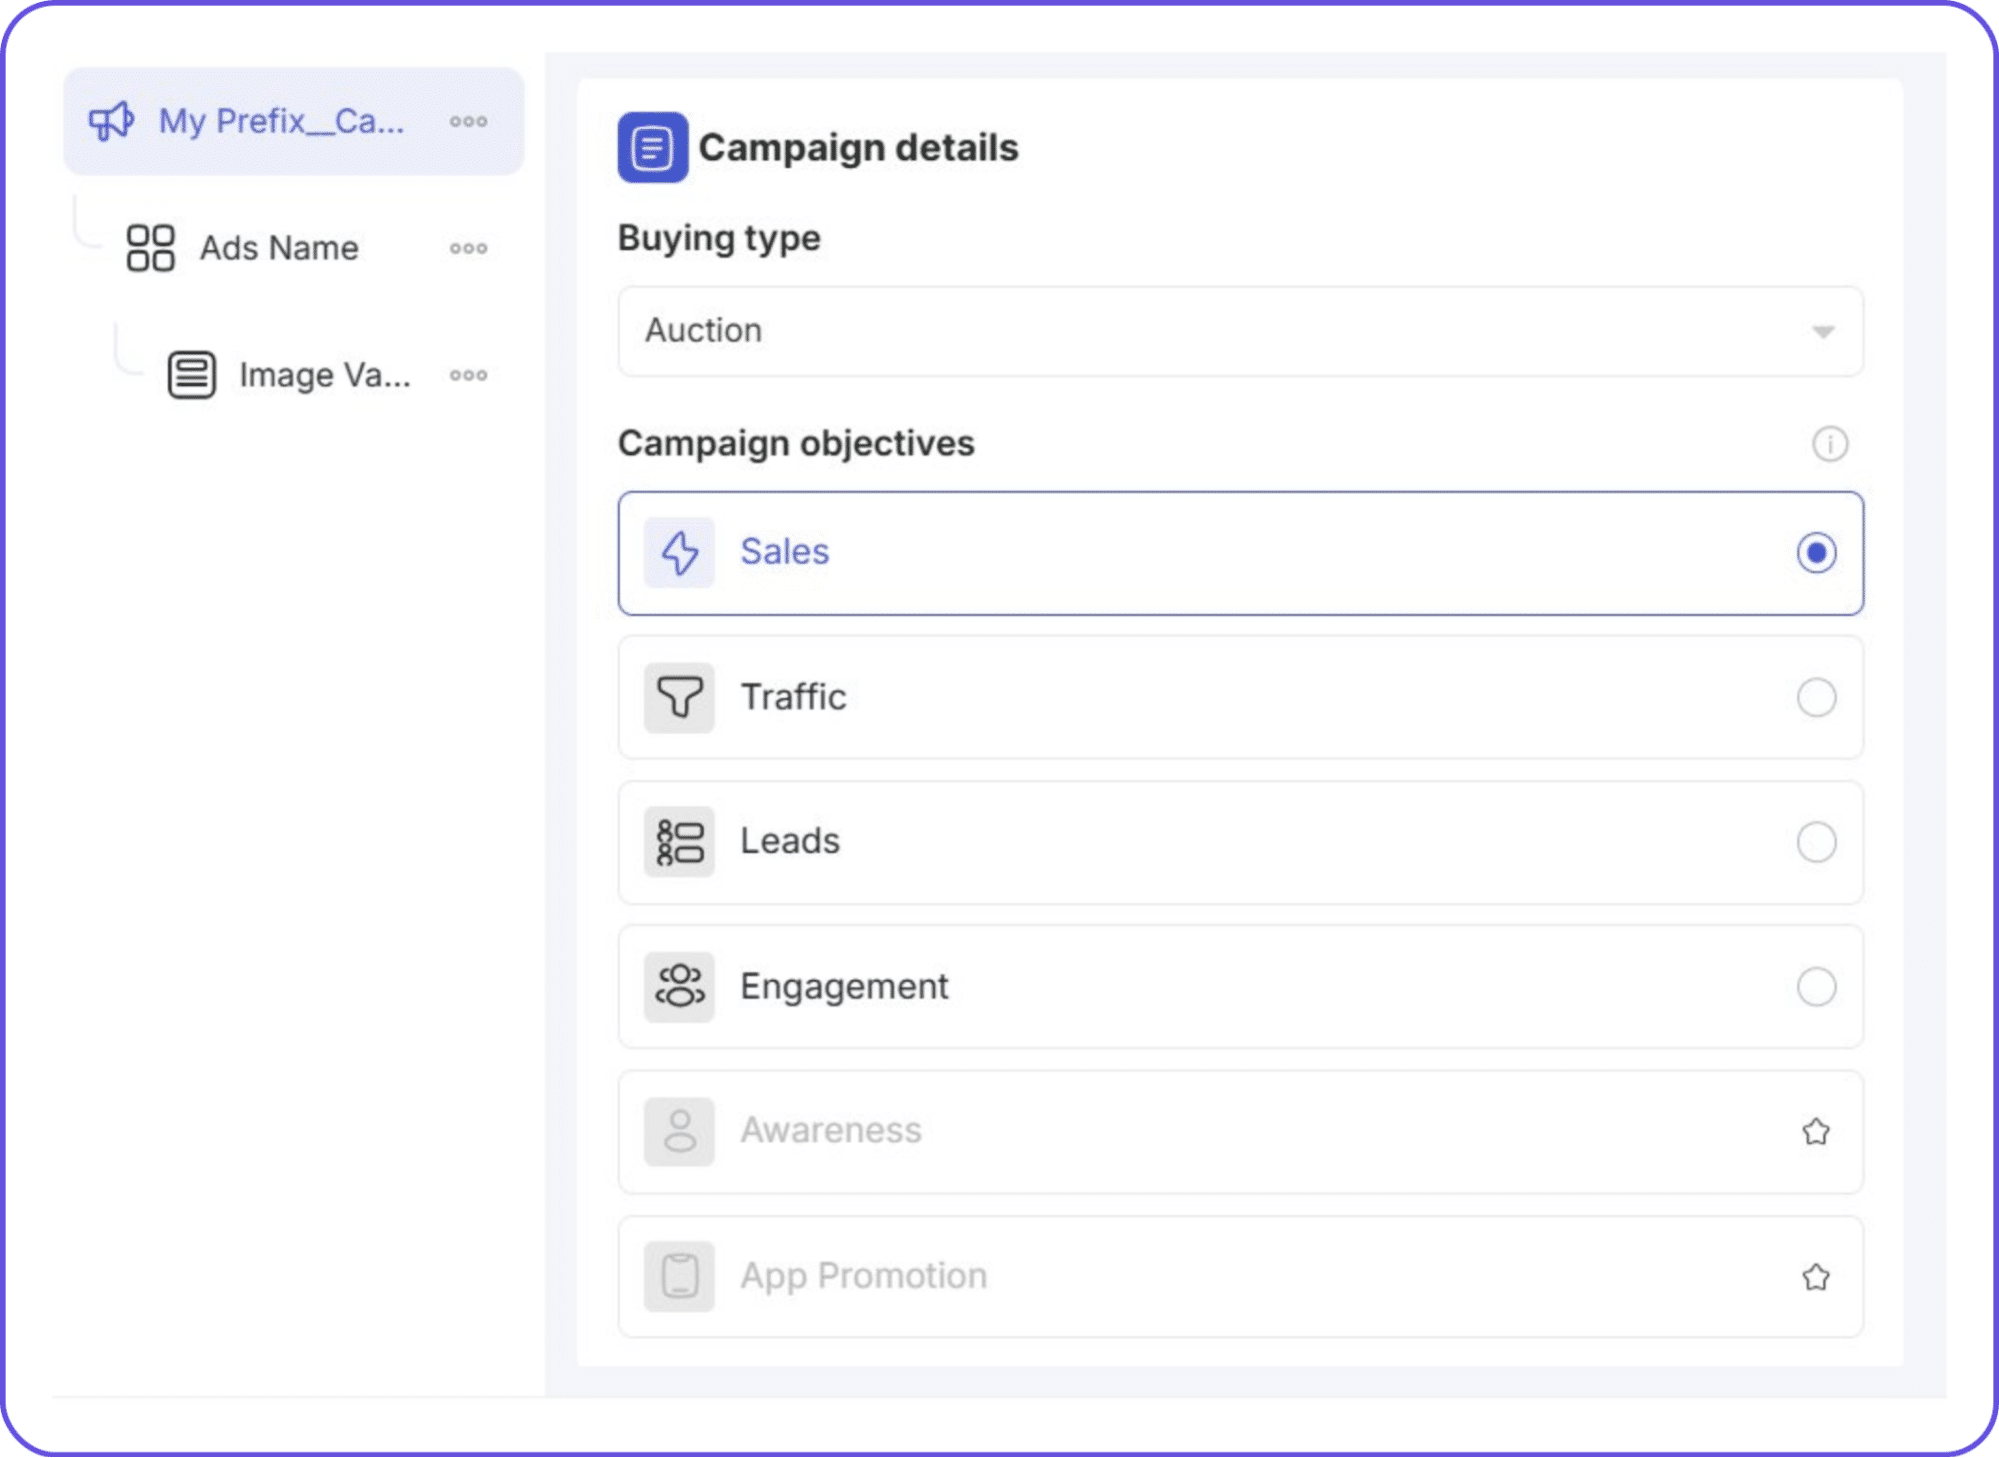
Task: Open the Buying type Auction dropdown
Action: coord(1240,331)
